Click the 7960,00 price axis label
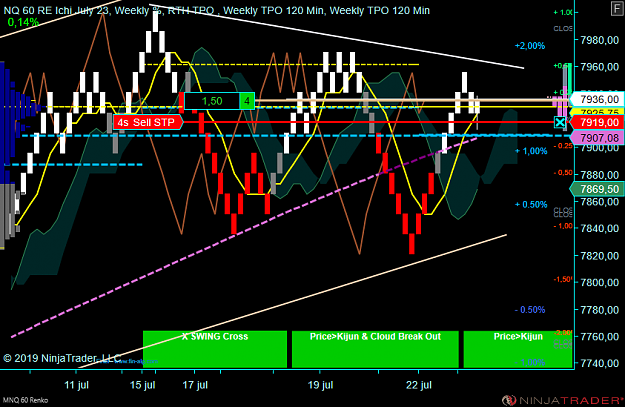625x407 pixels. tap(599, 67)
